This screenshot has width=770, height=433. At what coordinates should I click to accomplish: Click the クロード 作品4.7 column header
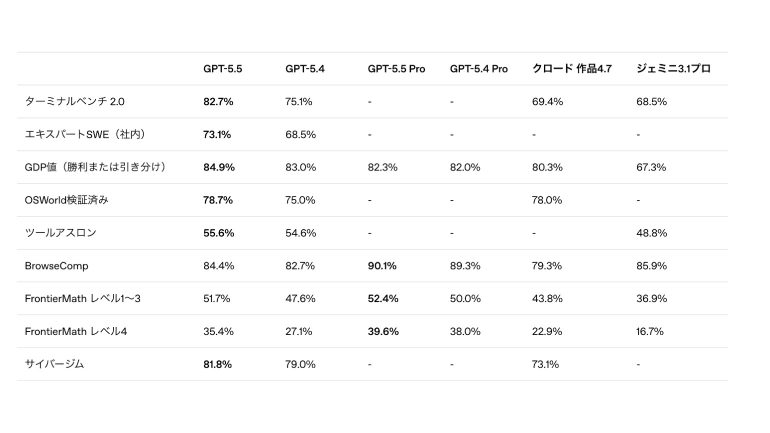(x=572, y=69)
